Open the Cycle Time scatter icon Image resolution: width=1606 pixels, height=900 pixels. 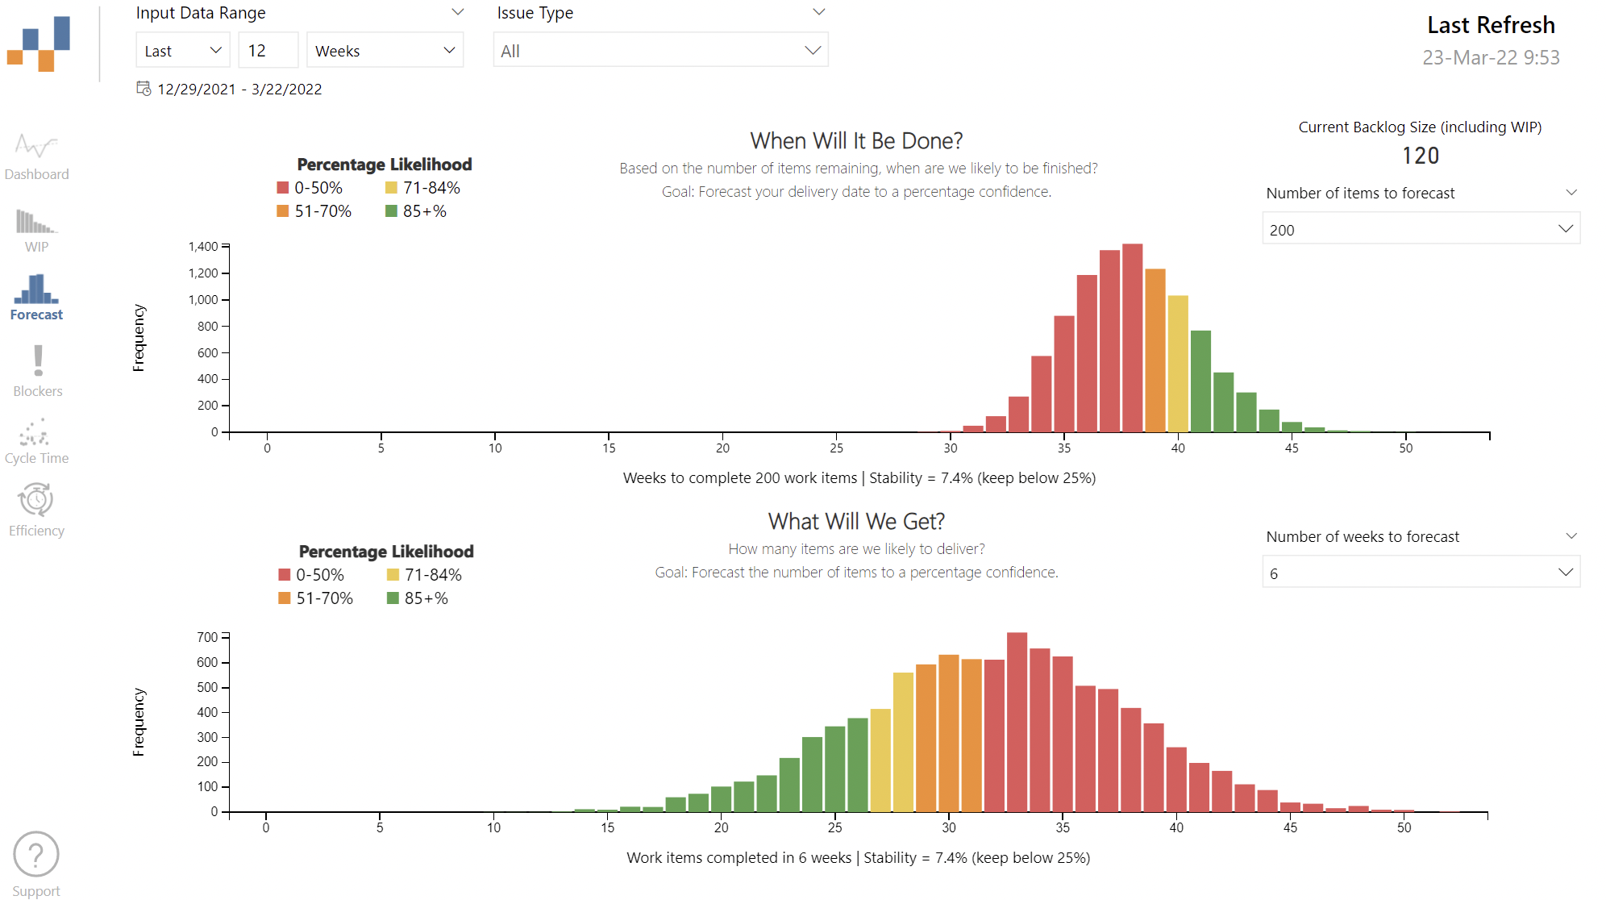pos(36,434)
